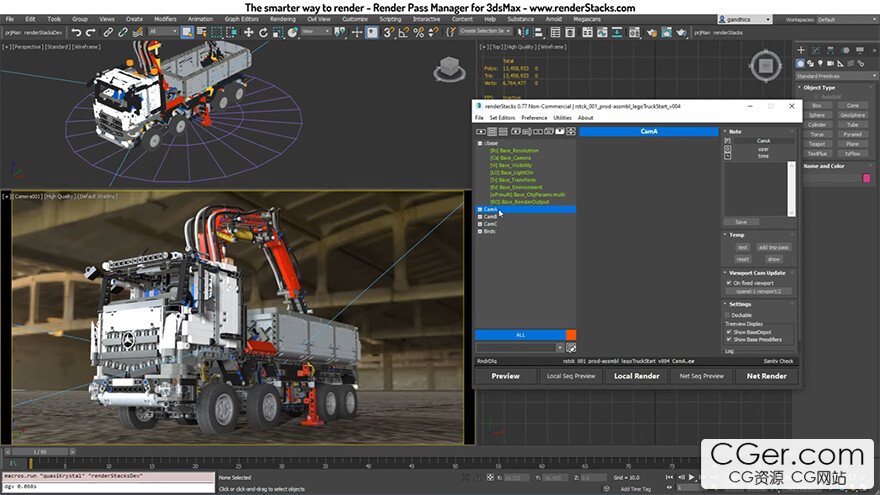This screenshot has width=880, height=495.
Task: Click the pink object color swatch
Action: (x=866, y=178)
